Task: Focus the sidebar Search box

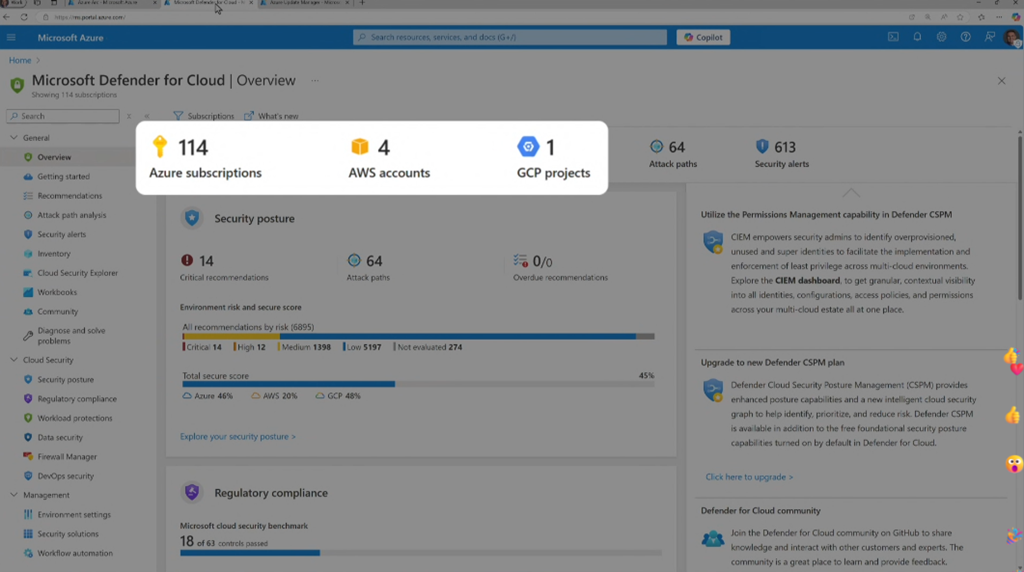Action: (63, 116)
